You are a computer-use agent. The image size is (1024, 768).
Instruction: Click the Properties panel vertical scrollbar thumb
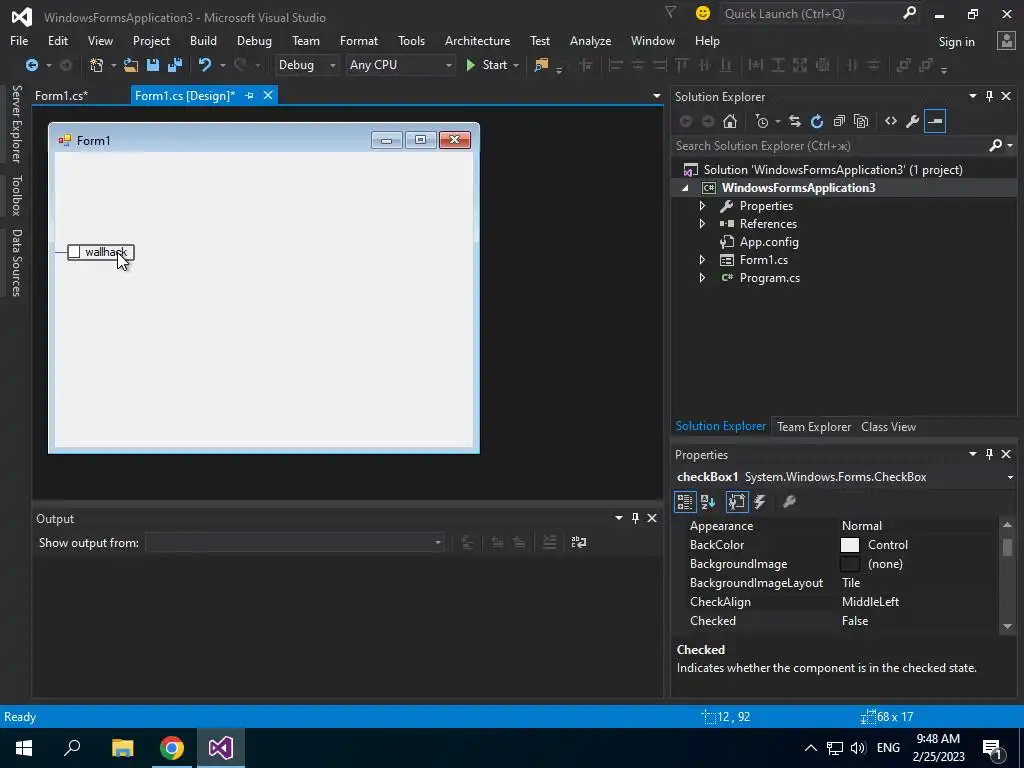tap(1007, 547)
